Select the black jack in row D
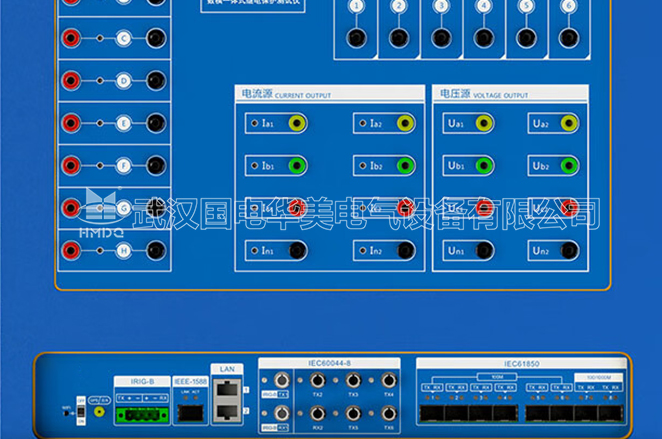Image resolution: width=662 pixels, height=439 pixels. (x=156, y=81)
